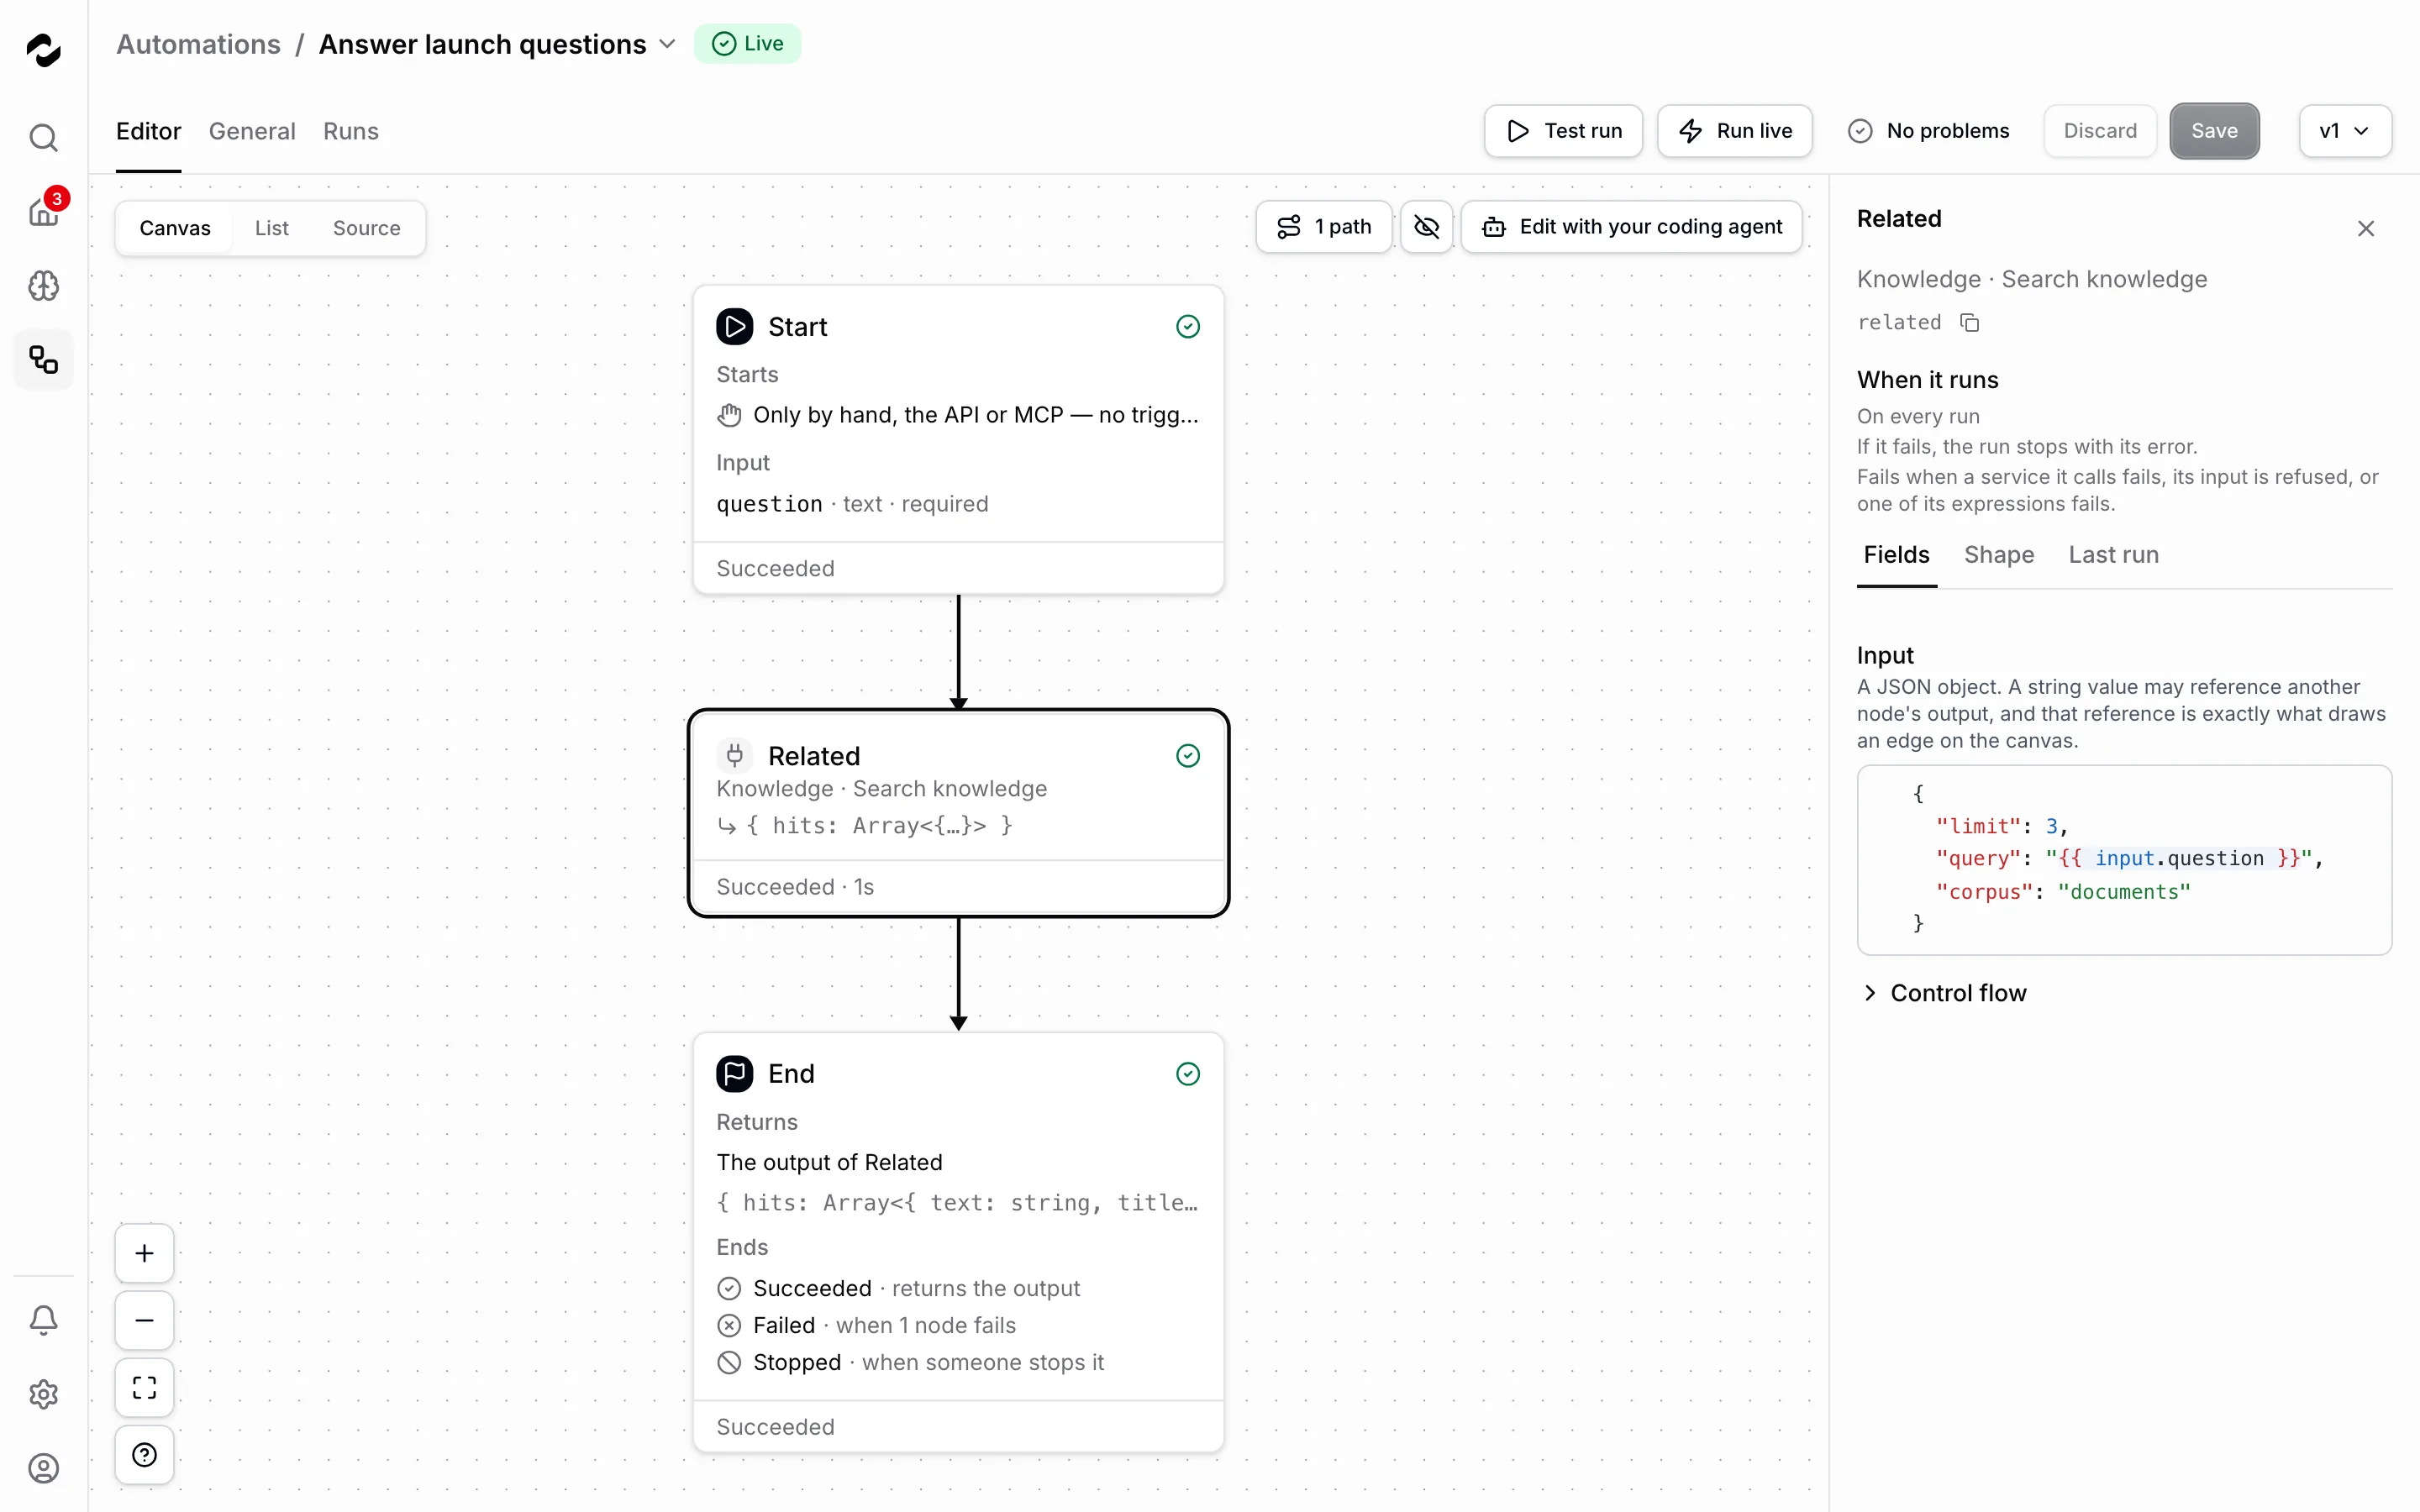
Task: Click the End node flag icon
Action: point(734,1074)
